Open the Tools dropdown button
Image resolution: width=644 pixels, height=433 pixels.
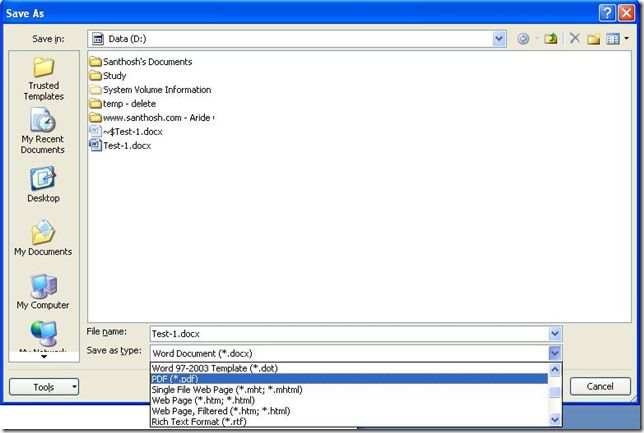pos(44,387)
